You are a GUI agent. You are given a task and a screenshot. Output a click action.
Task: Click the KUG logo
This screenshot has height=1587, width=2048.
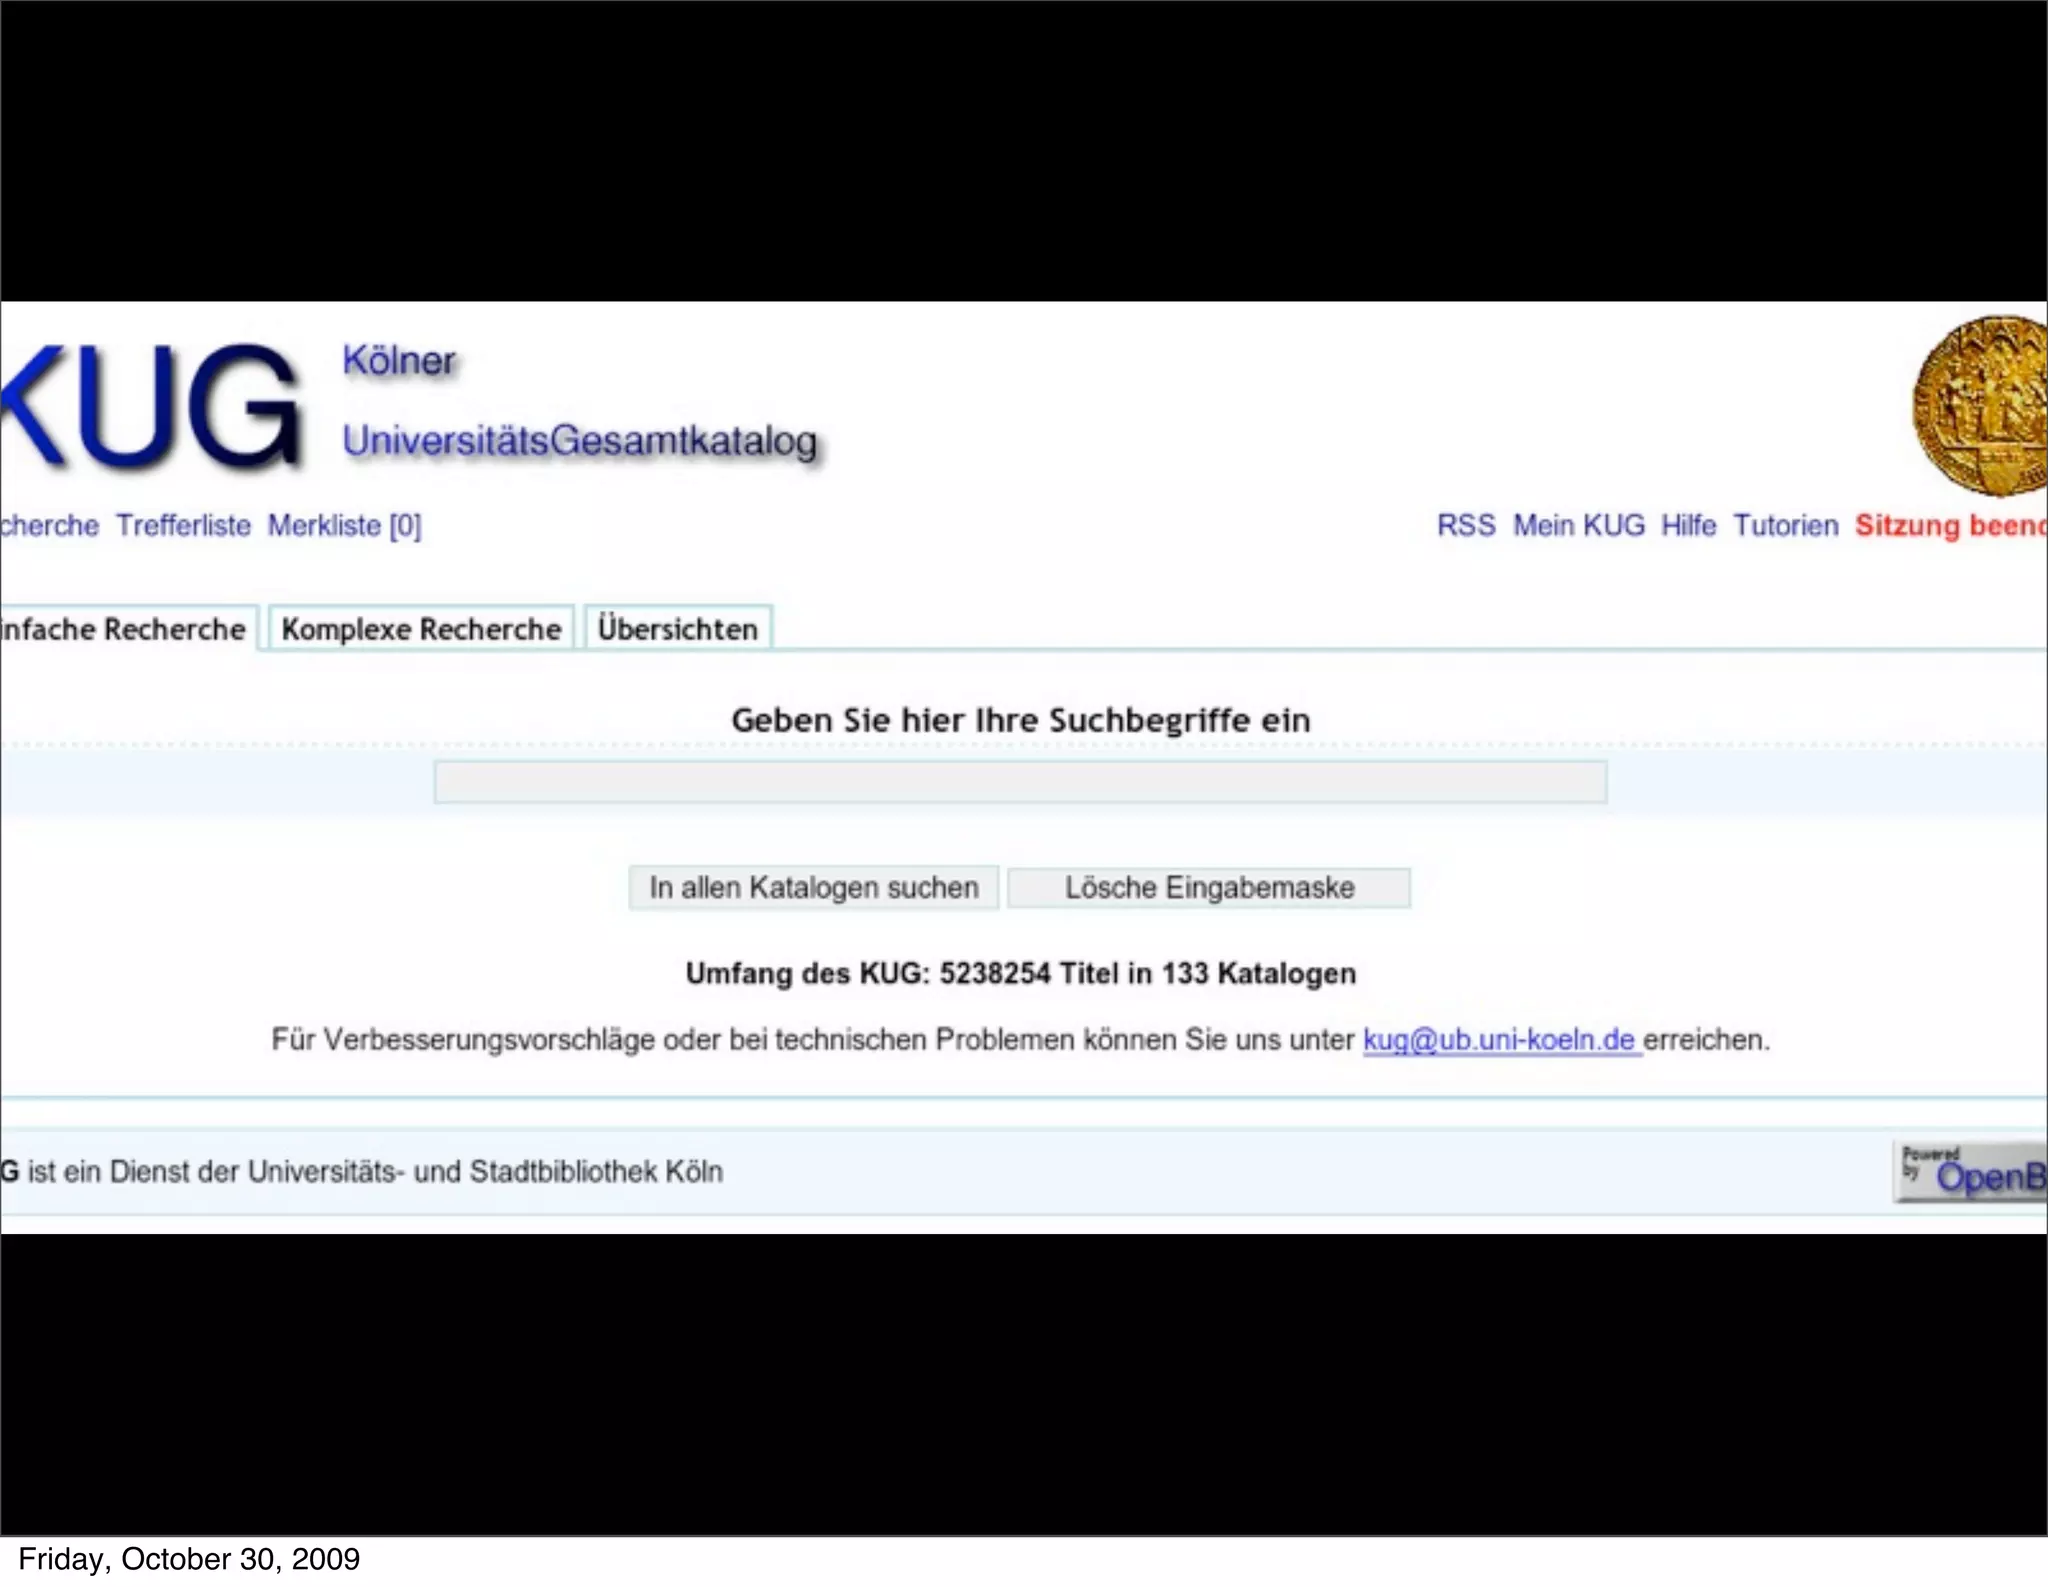tap(150, 405)
